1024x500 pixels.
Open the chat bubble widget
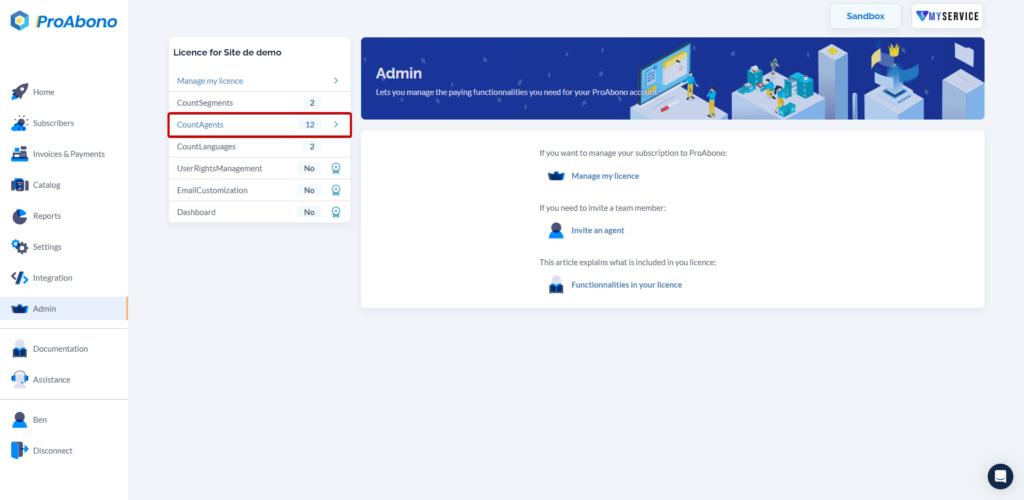[1000, 477]
